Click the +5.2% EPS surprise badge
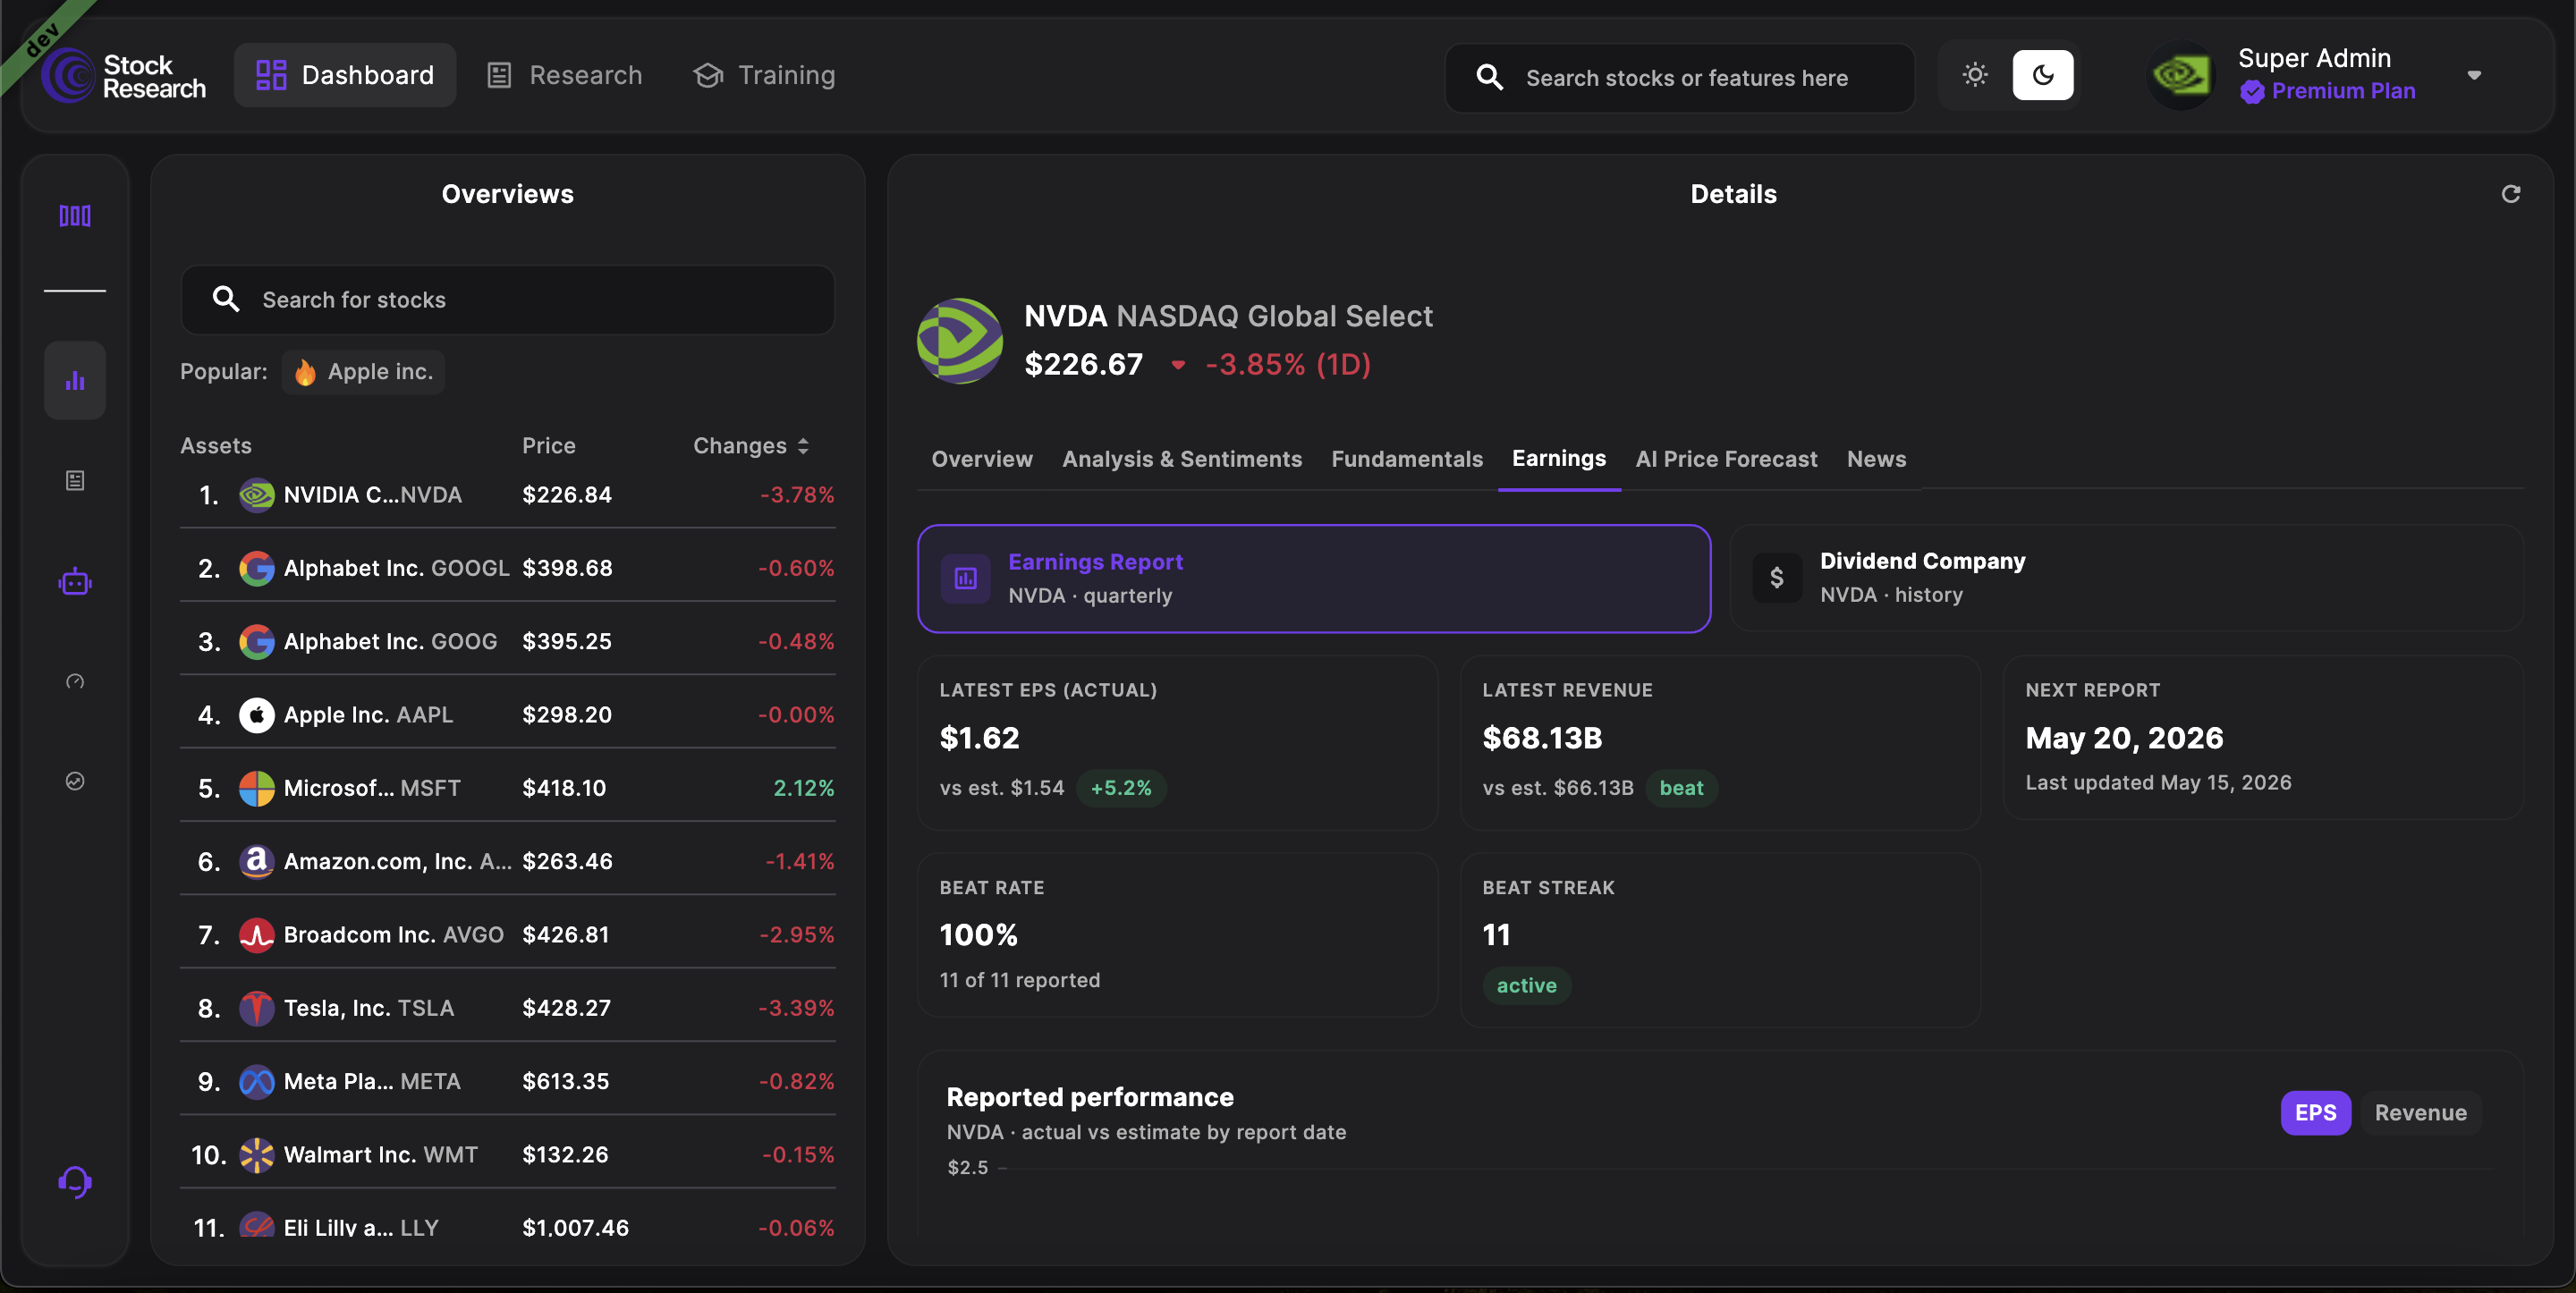 [1121, 788]
